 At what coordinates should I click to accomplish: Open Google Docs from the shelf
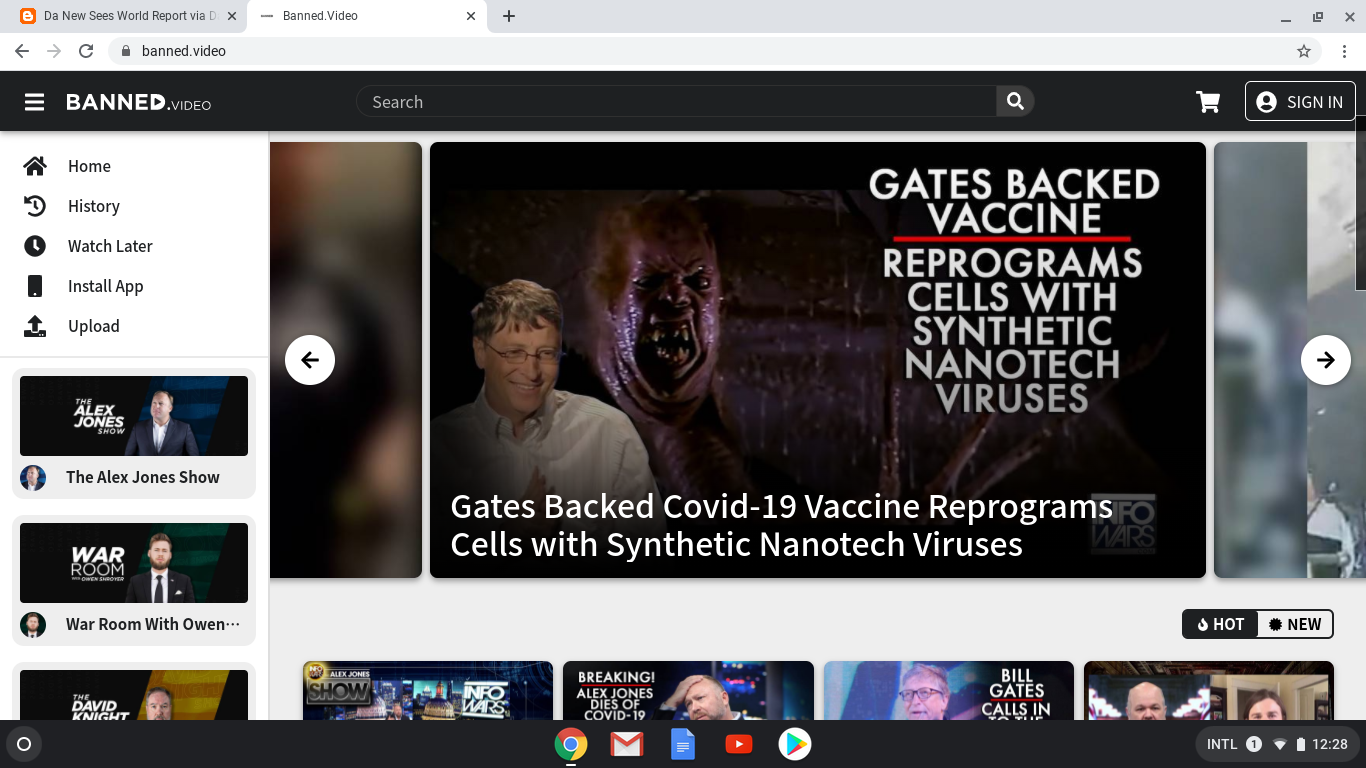(x=683, y=744)
